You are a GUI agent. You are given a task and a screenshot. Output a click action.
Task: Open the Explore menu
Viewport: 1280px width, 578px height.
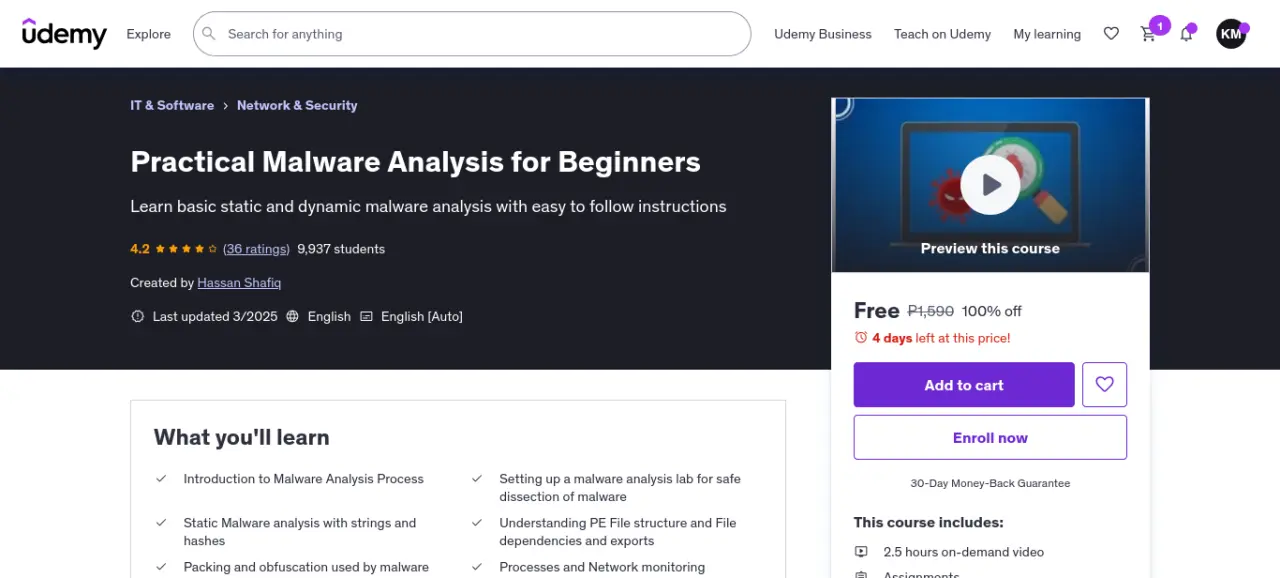(148, 34)
